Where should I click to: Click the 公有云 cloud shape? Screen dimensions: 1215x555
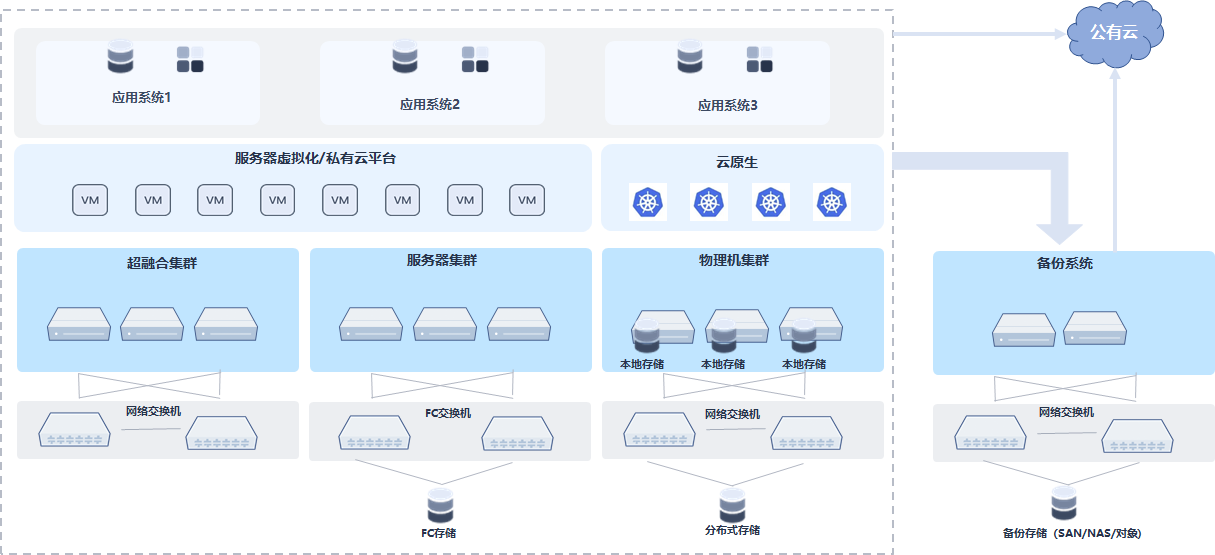1115,32
